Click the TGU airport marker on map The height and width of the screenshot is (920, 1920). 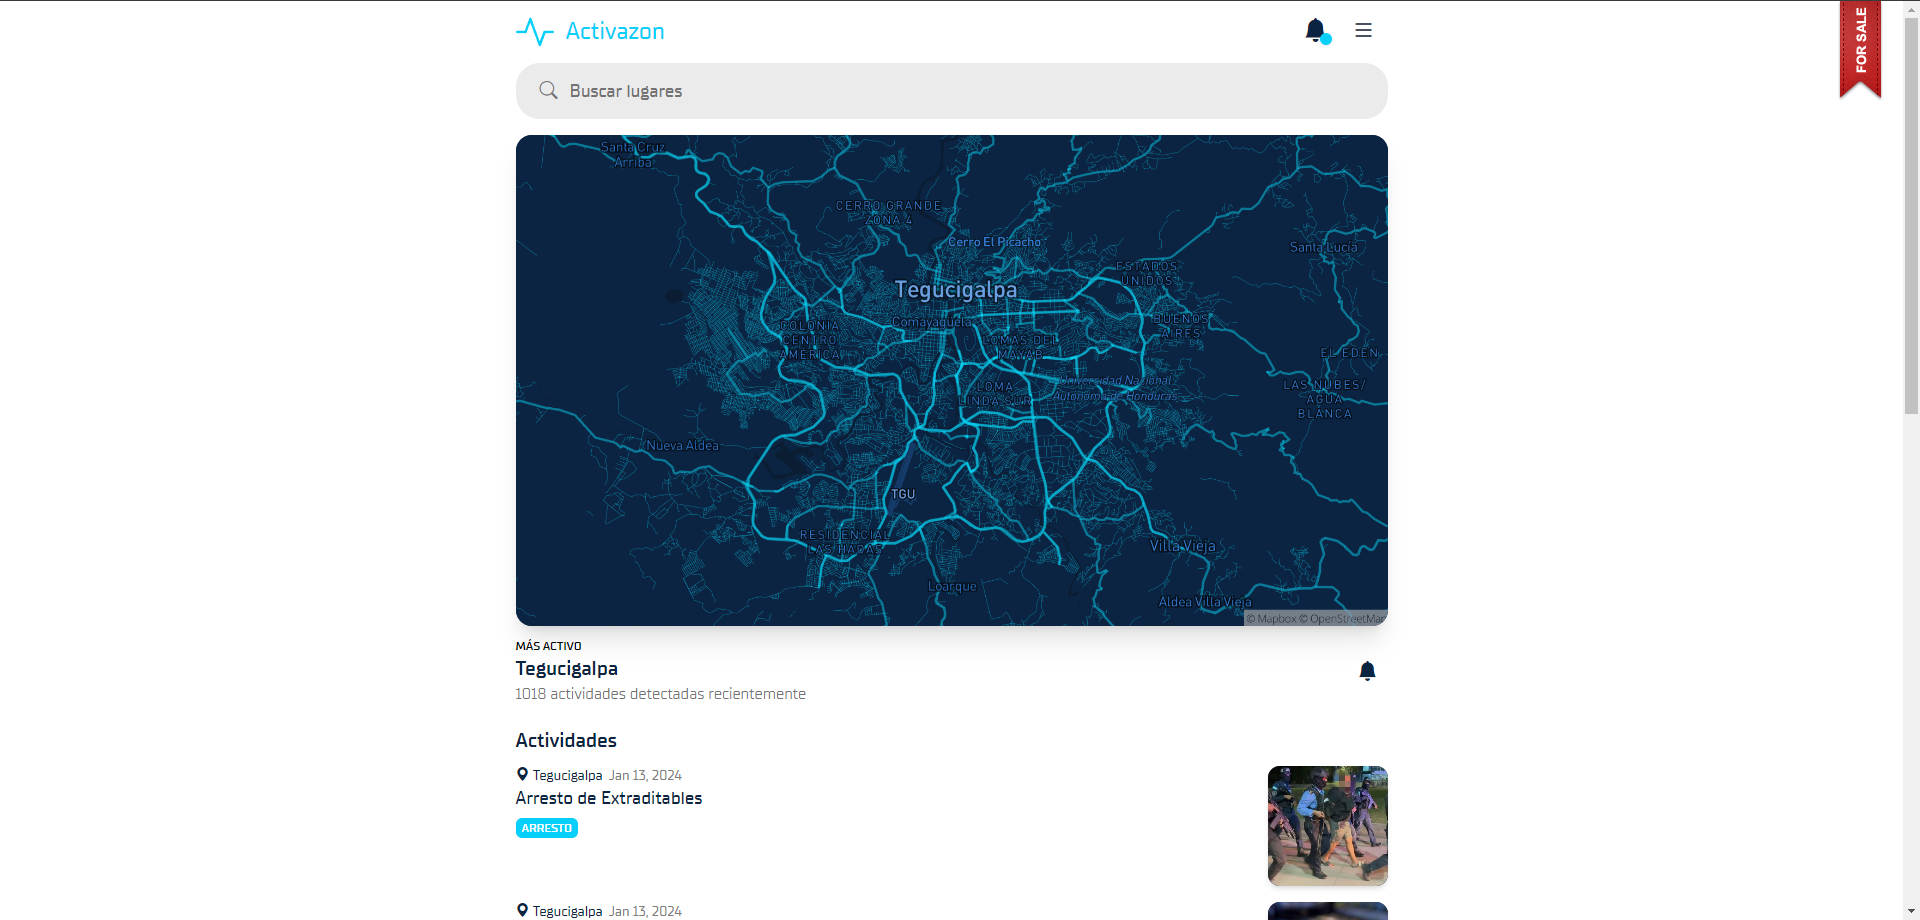click(x=903, y=494)
